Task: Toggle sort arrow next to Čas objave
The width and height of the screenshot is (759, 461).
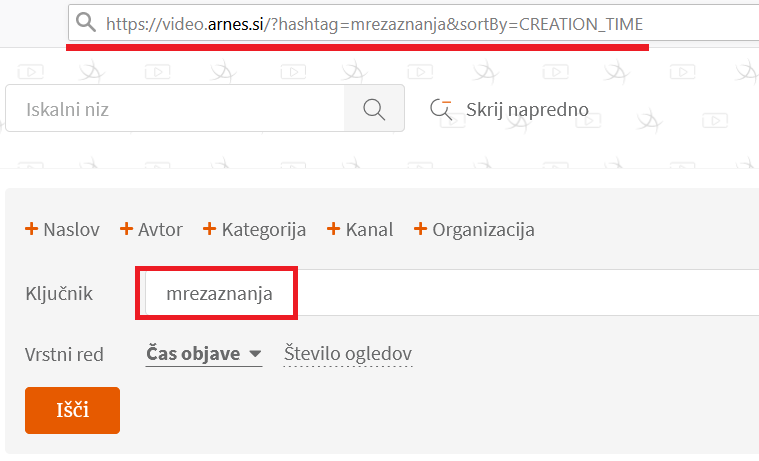Action: tap(255, 354)
